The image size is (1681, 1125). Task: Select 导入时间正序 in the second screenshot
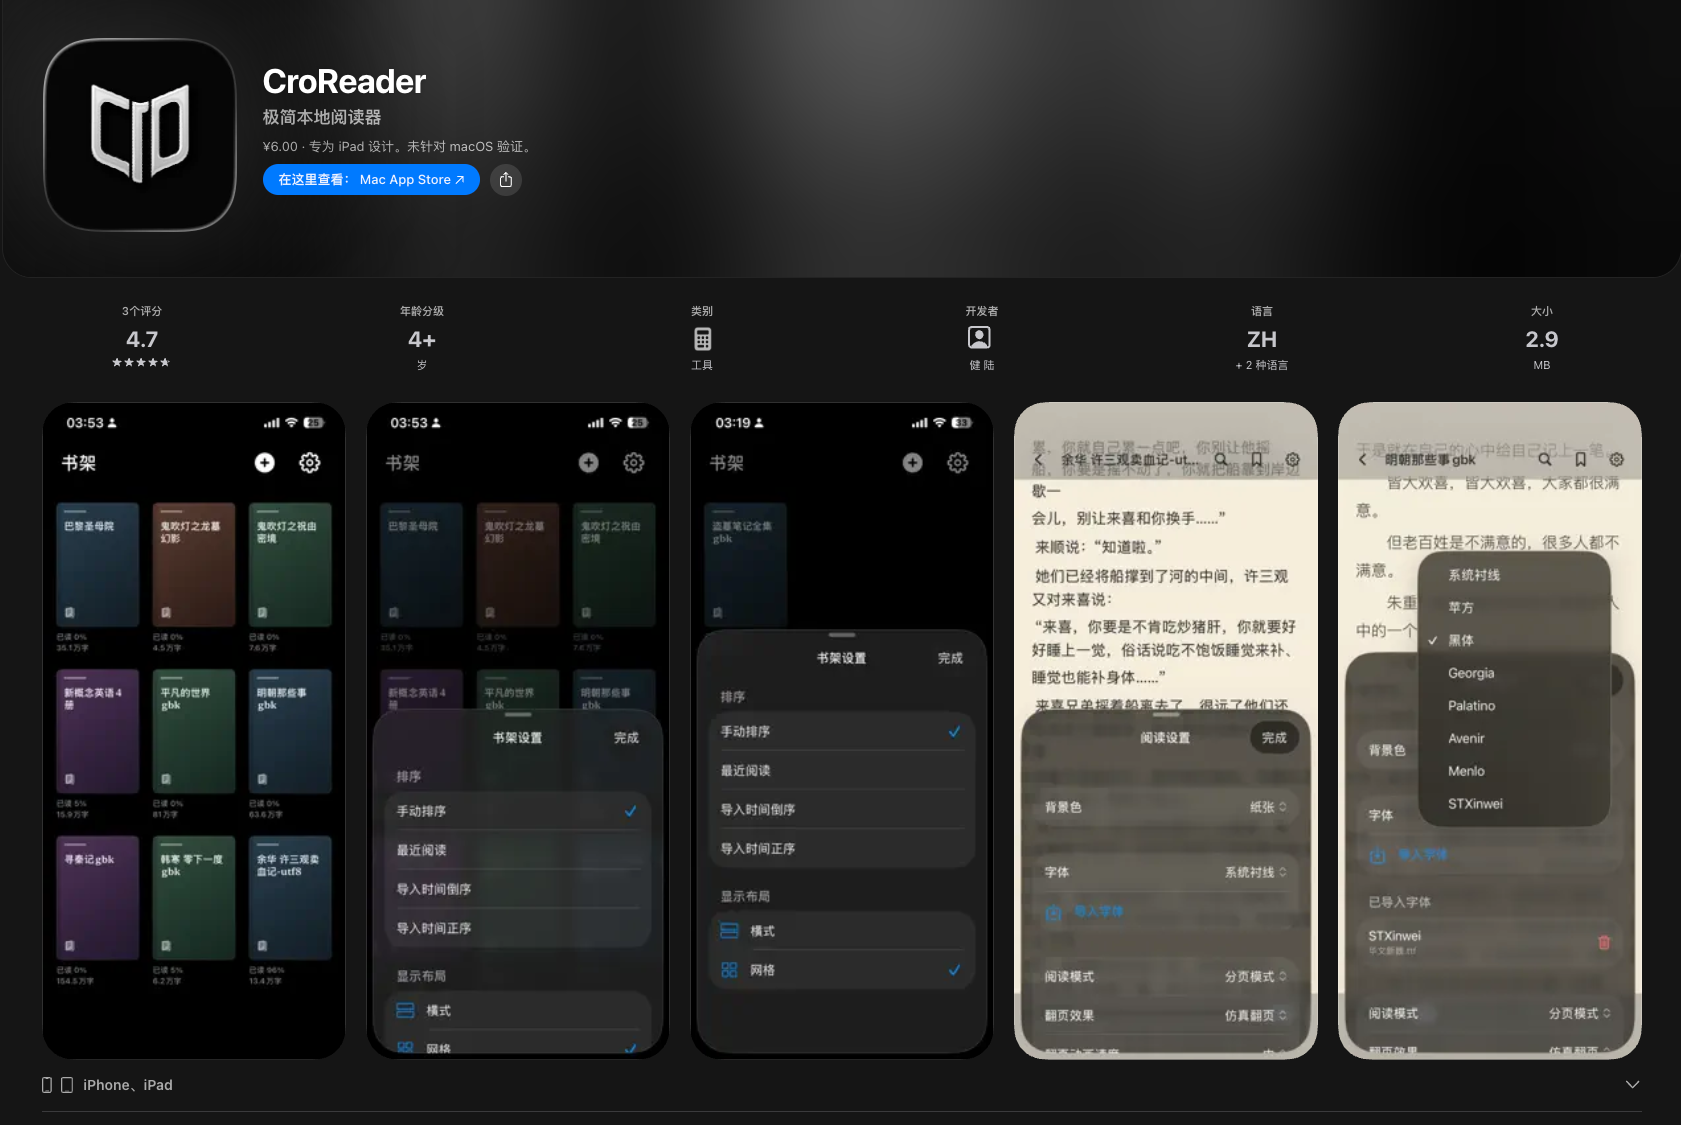(x=518, y=928)
